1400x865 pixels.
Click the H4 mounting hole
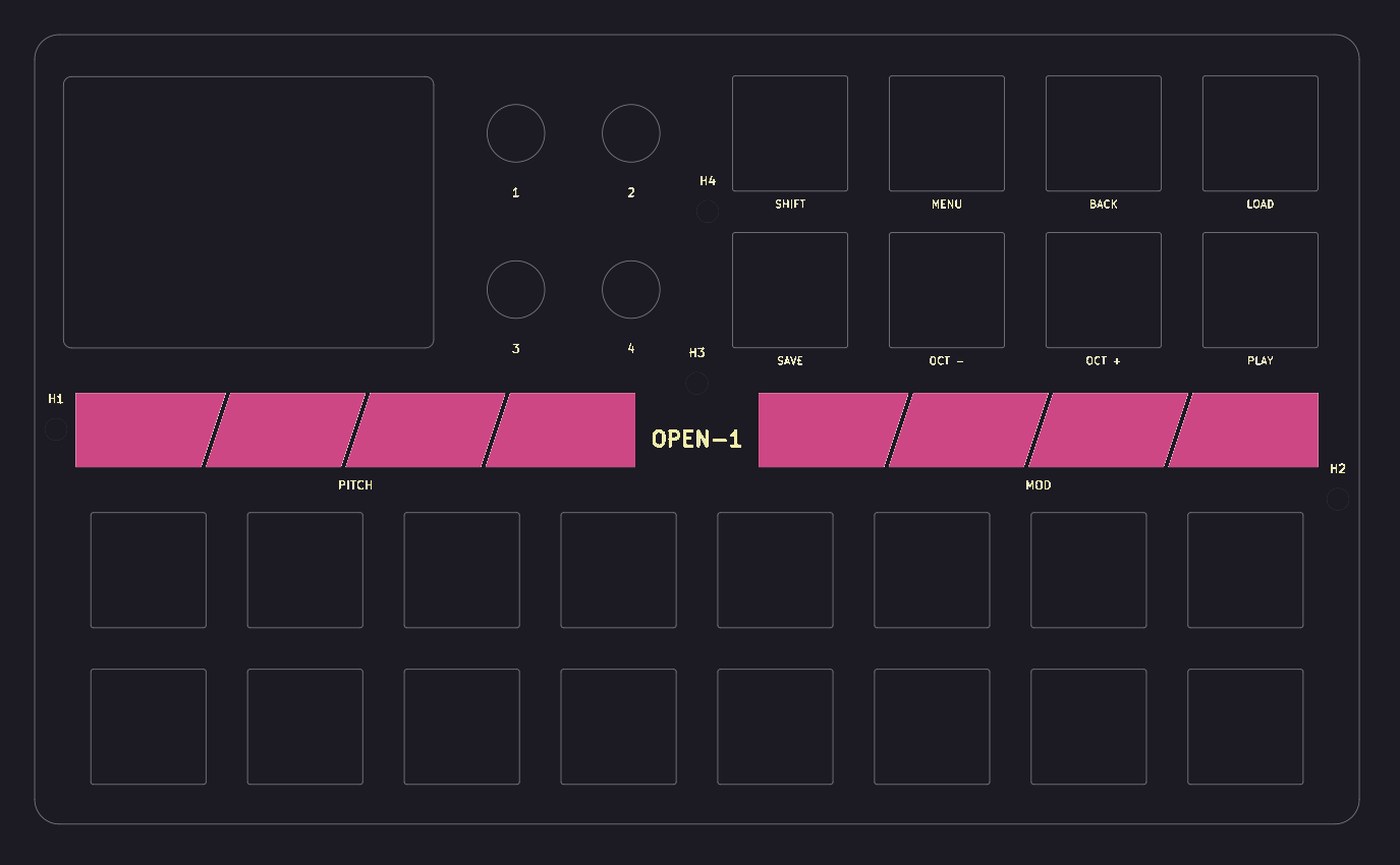[708, 212]
